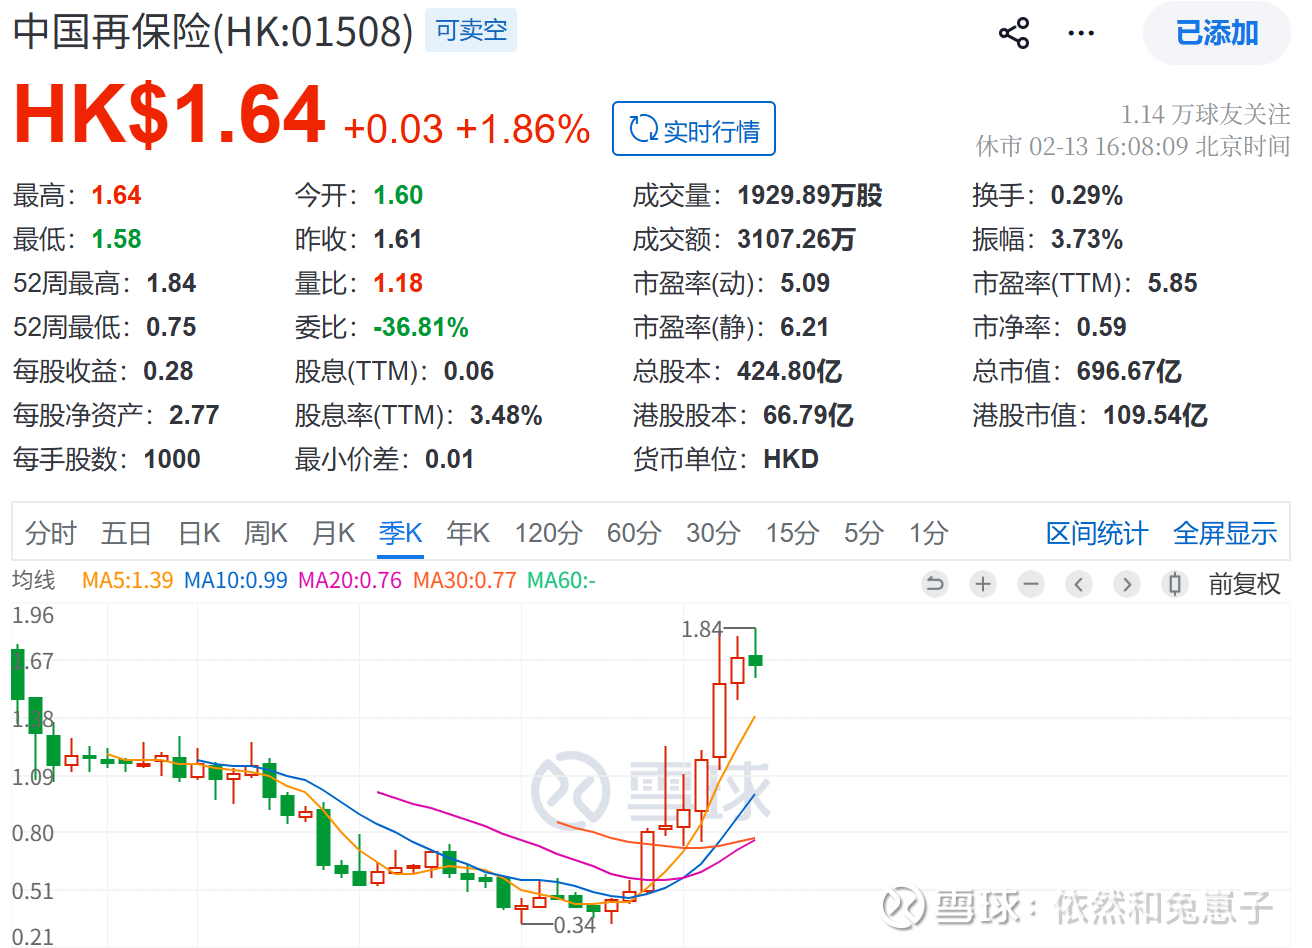This screenshot has width=1312, height=948.
Task: Click the 市盈率(TTM) value 5.85
Action: (x=1172, y=283)
